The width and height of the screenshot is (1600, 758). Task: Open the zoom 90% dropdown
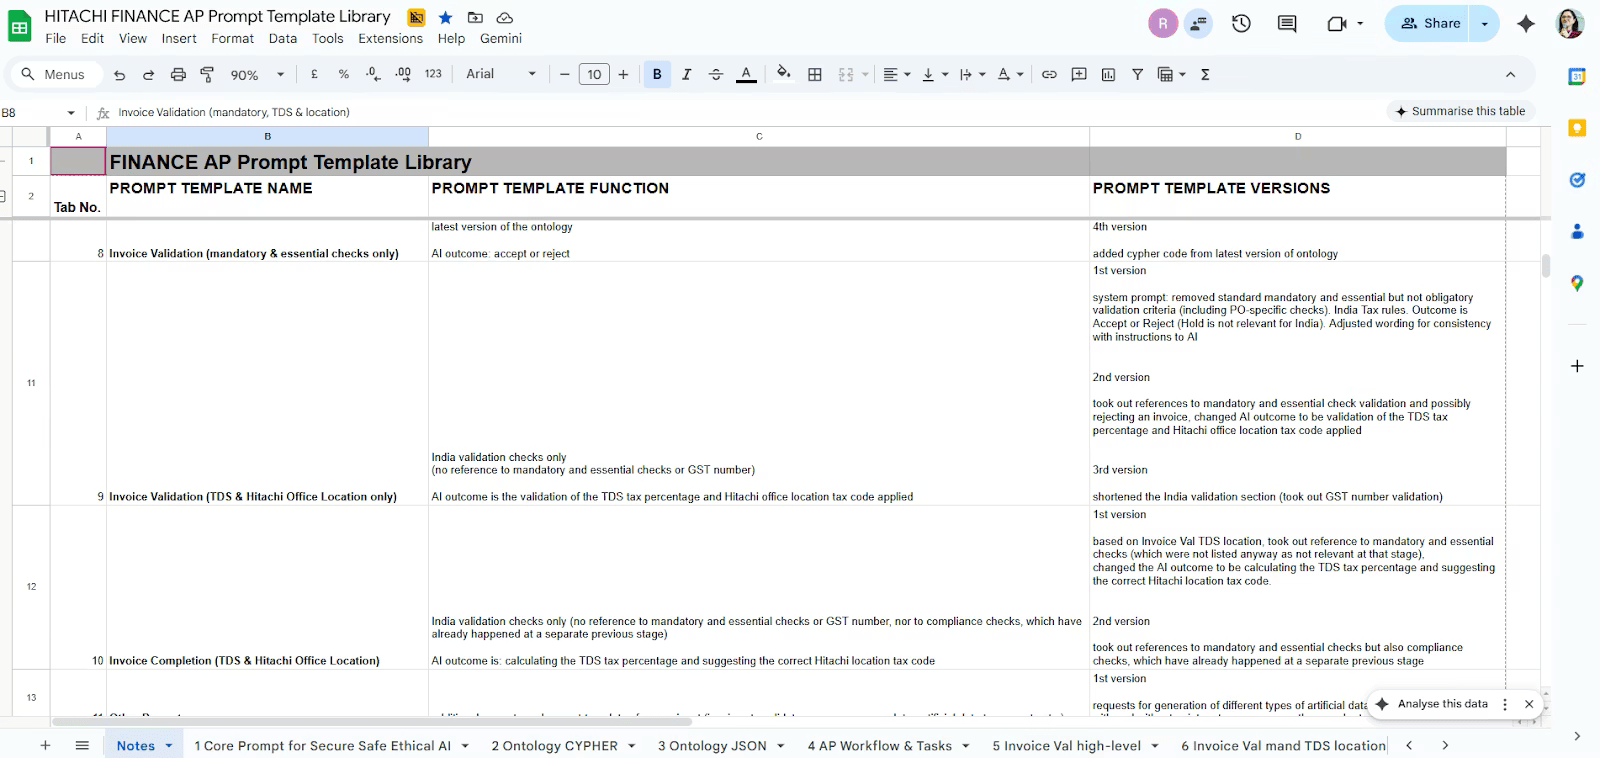pyautogui.click(x=257, y=75)
